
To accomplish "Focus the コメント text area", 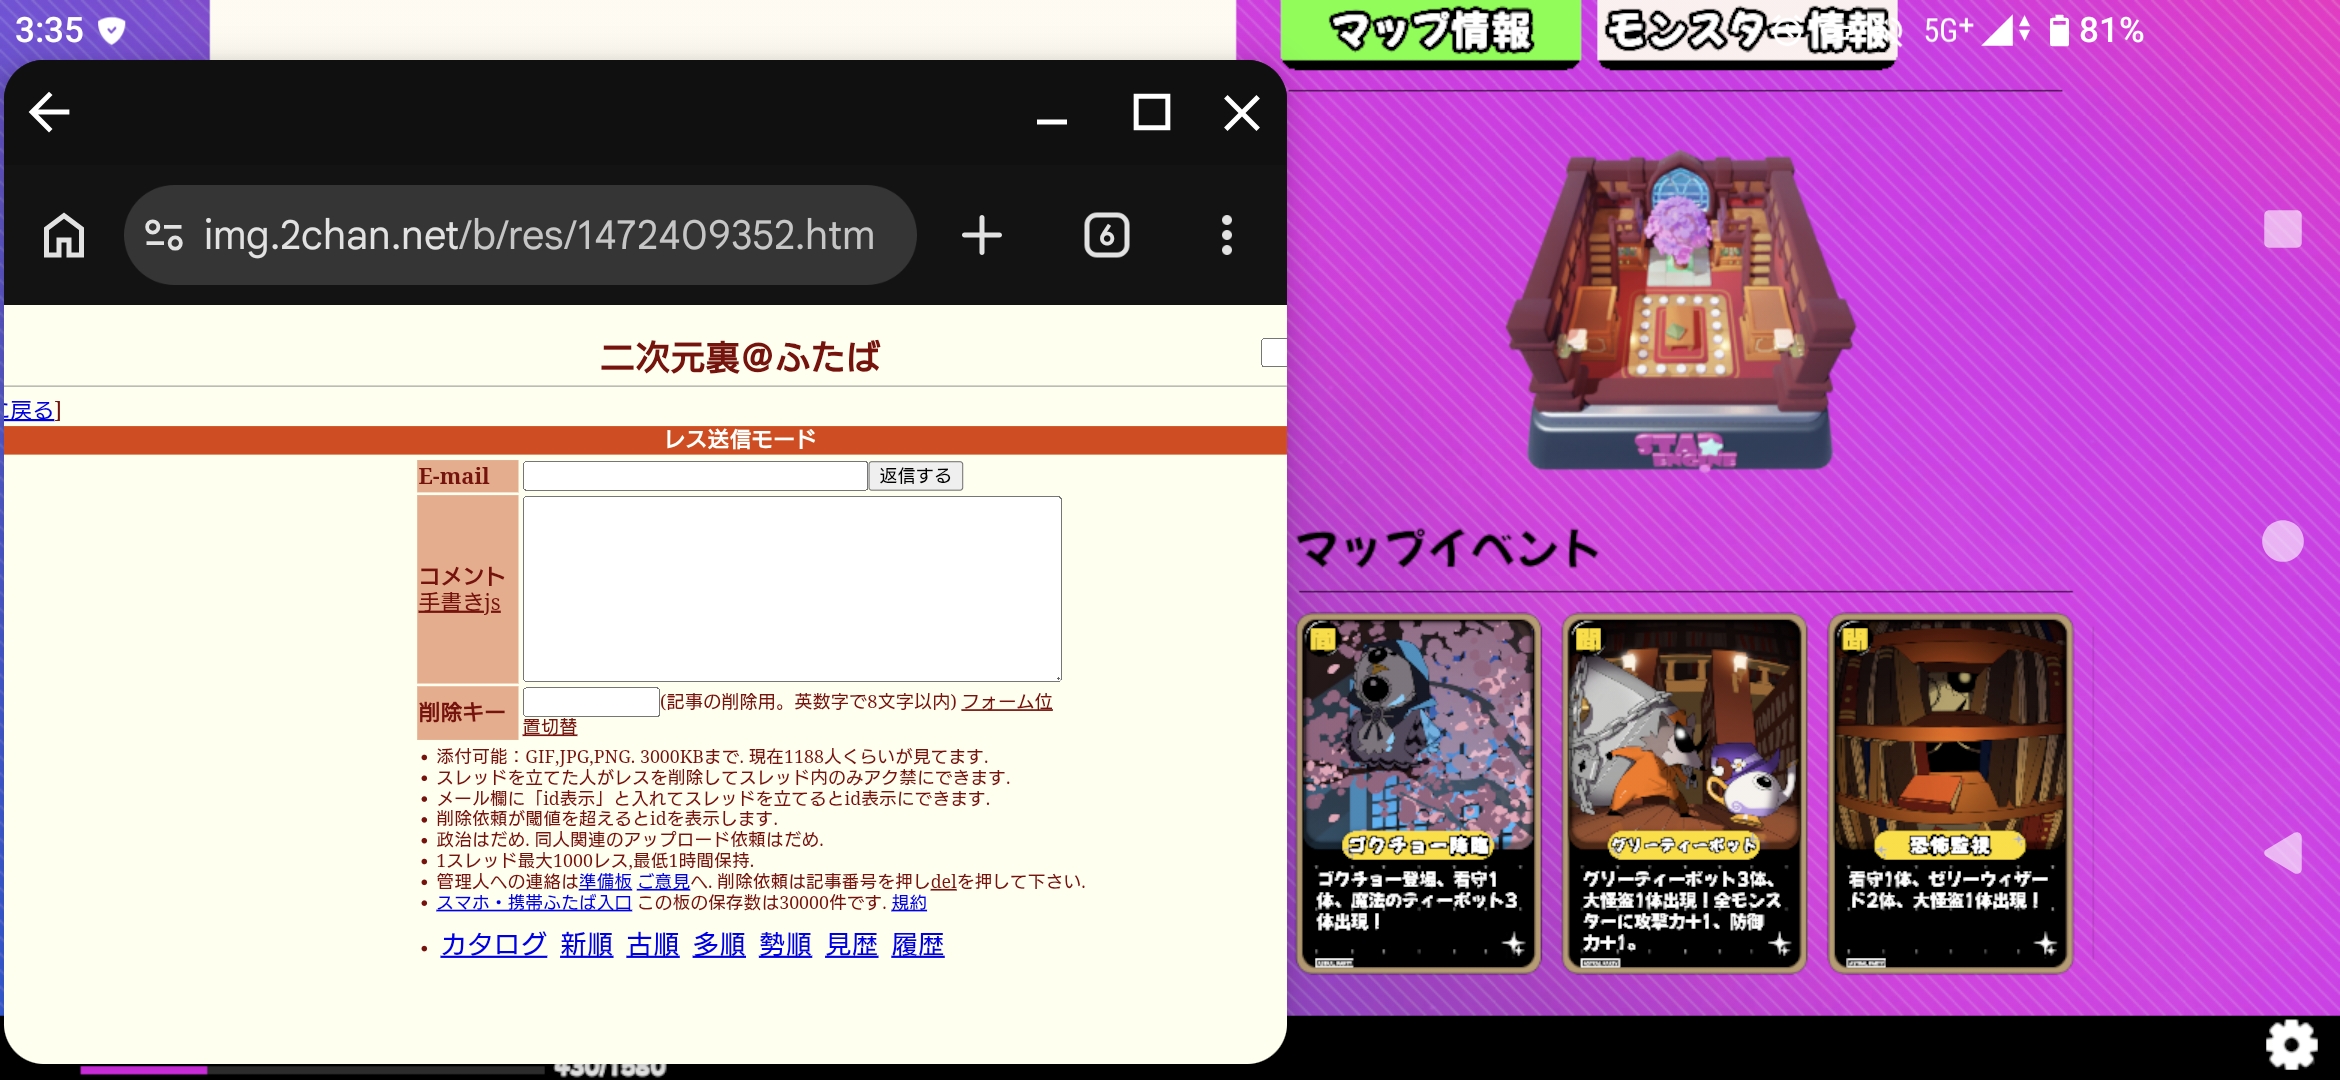I will pyautogui.click(x=792, y=589).
